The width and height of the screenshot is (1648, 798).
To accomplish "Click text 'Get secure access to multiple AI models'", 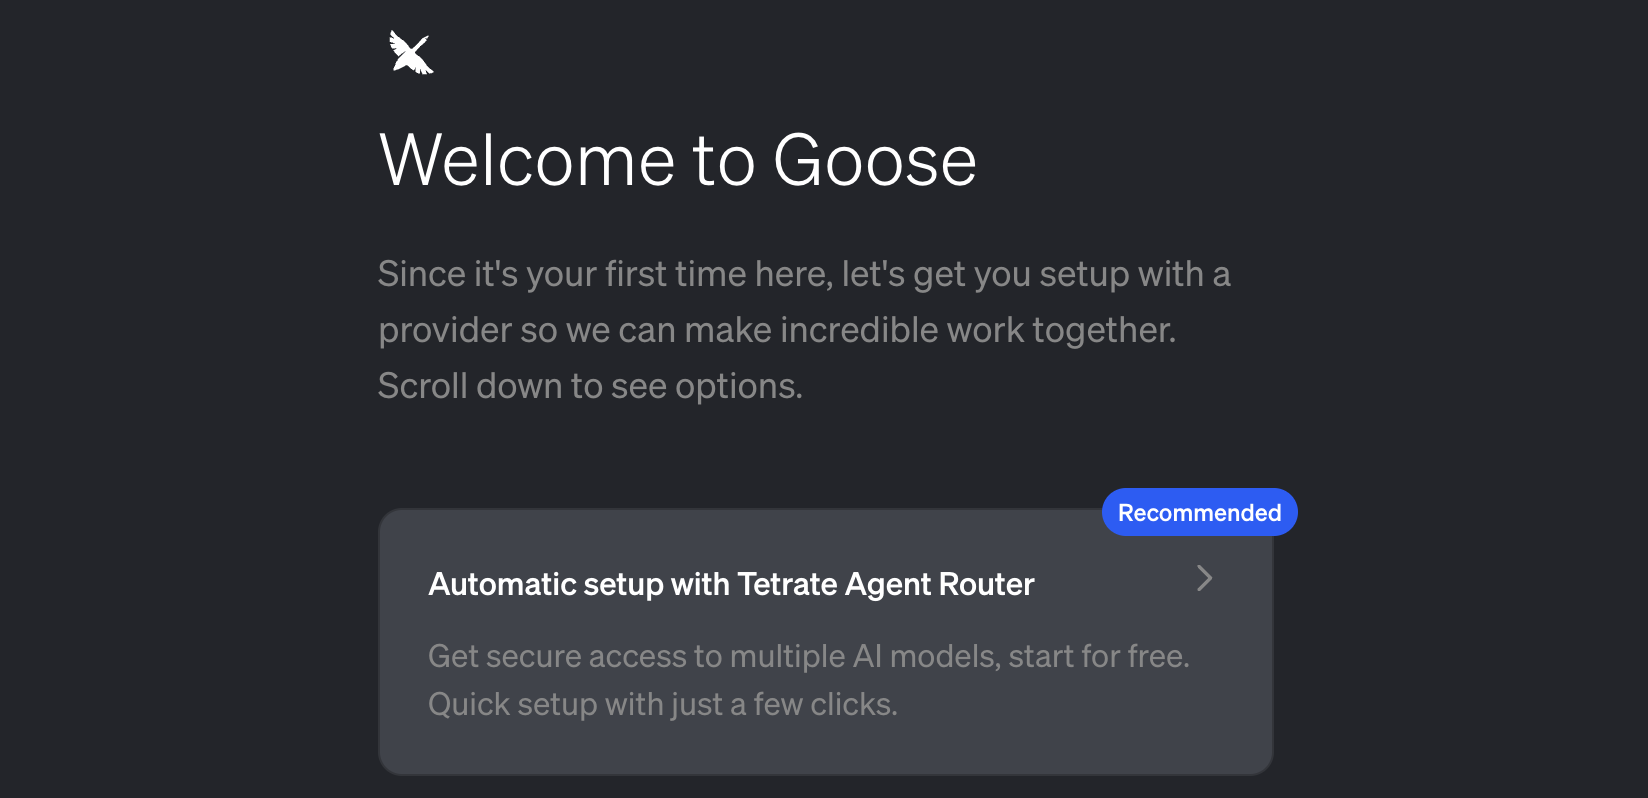I will tap(714, 656).
